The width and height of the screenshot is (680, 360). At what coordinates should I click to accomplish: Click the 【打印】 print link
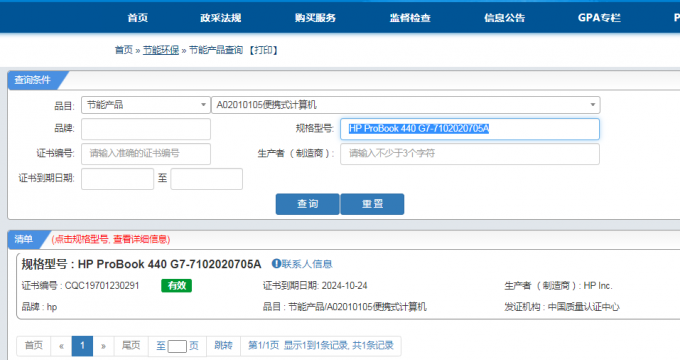tap(263, 50)
